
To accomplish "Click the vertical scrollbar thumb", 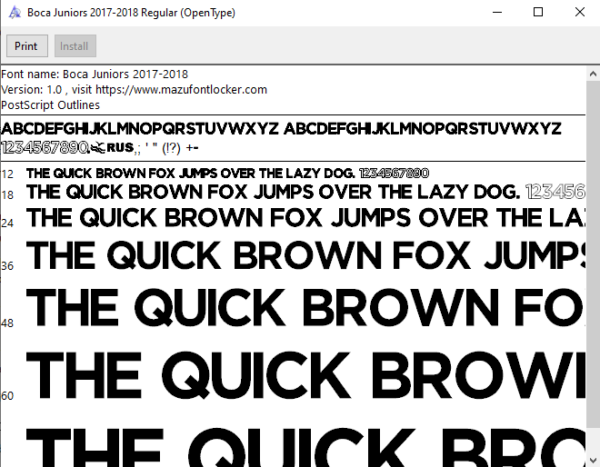I will click(x=593, y=253).
